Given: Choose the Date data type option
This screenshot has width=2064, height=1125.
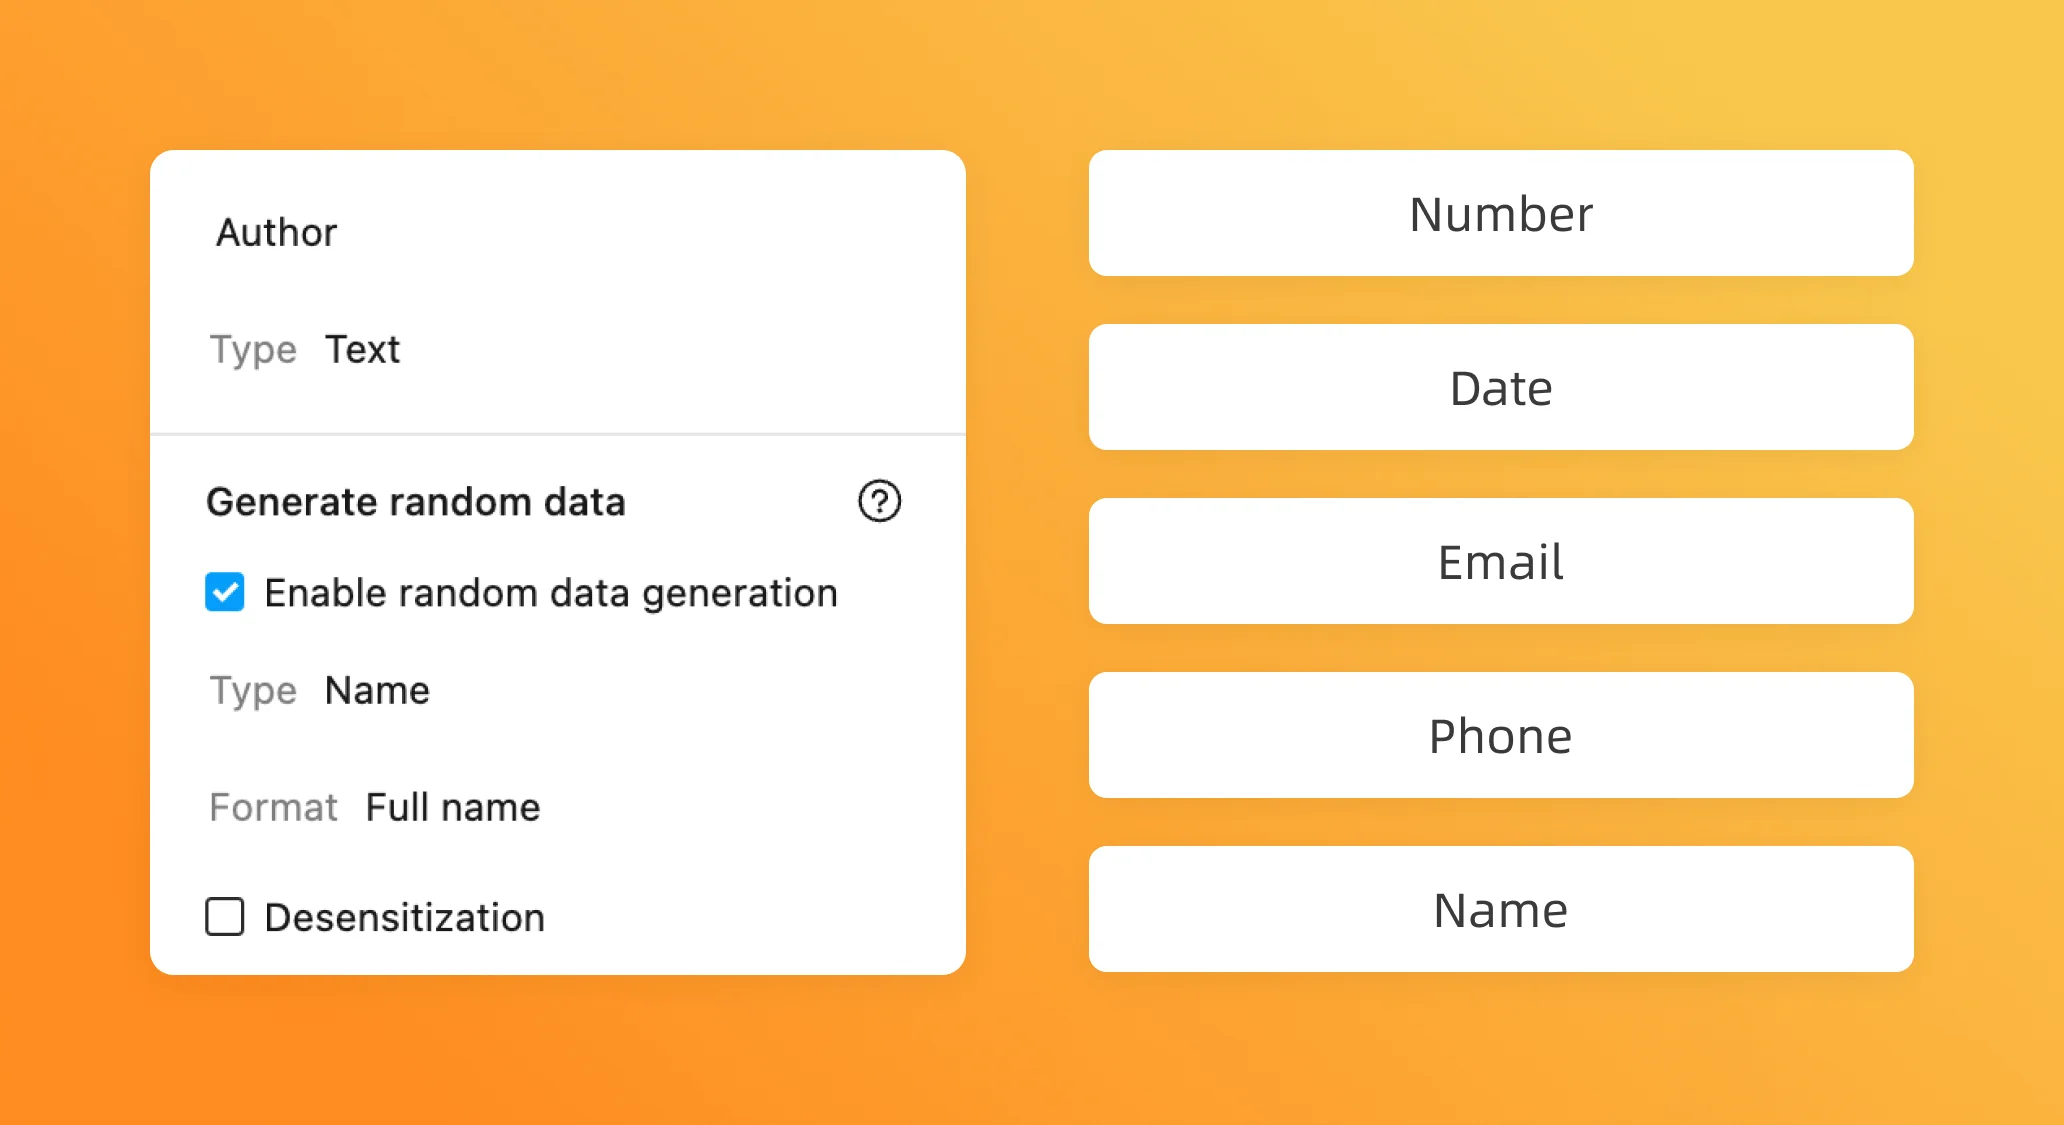Looking at the screenshot, I should pos(1500,388).
